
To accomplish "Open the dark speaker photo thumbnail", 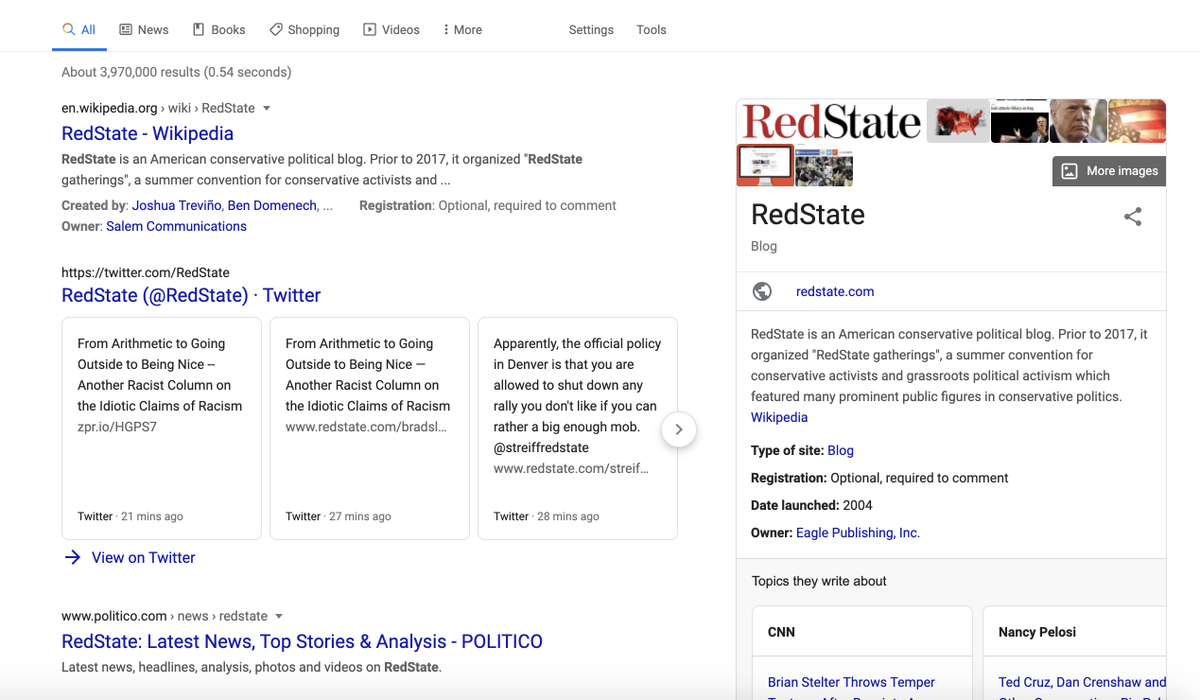I will click(x=1019, y=121).
